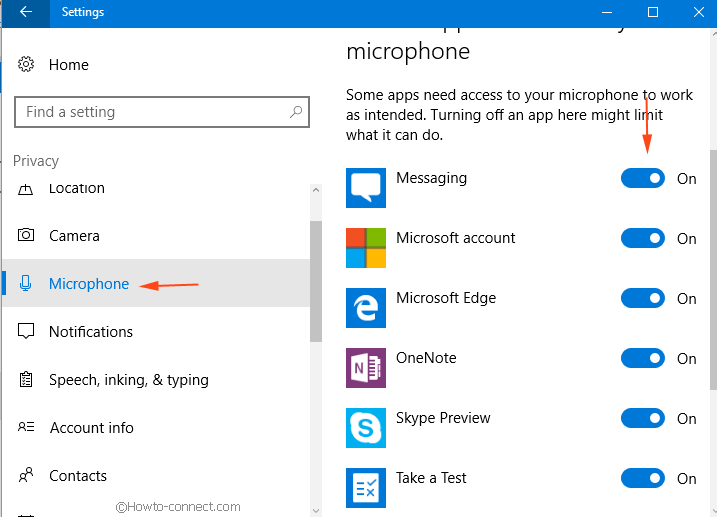717x517 pixels.
Task: Turn off Take a Test microphone toggle
Action: tap(642, 478)
